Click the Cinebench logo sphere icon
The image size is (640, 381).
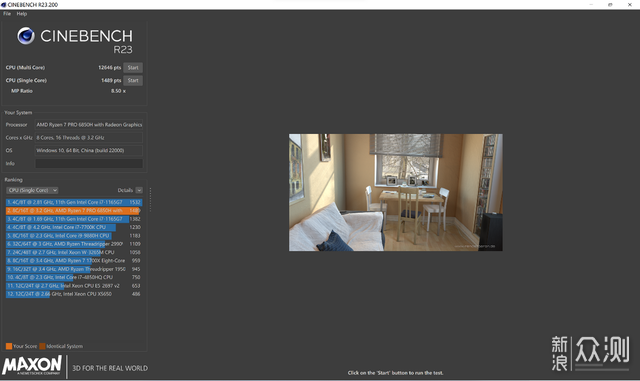coord(26,36)
